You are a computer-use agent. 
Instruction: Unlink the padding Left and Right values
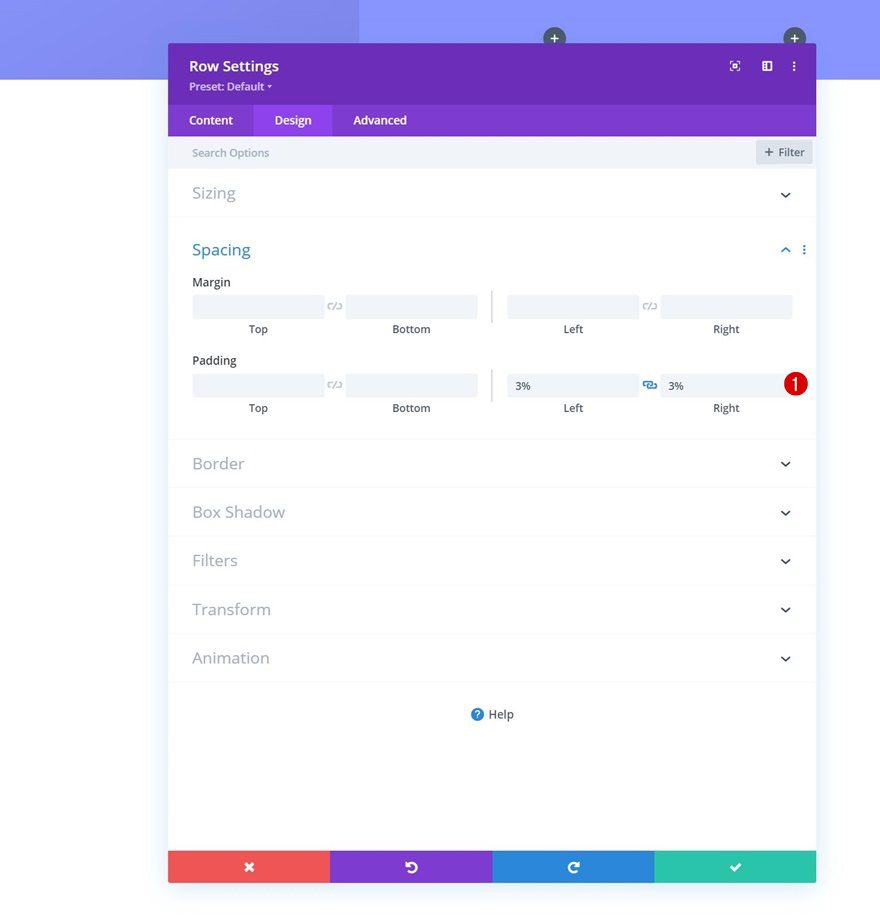pyautogui.click(x=649, y=385)
